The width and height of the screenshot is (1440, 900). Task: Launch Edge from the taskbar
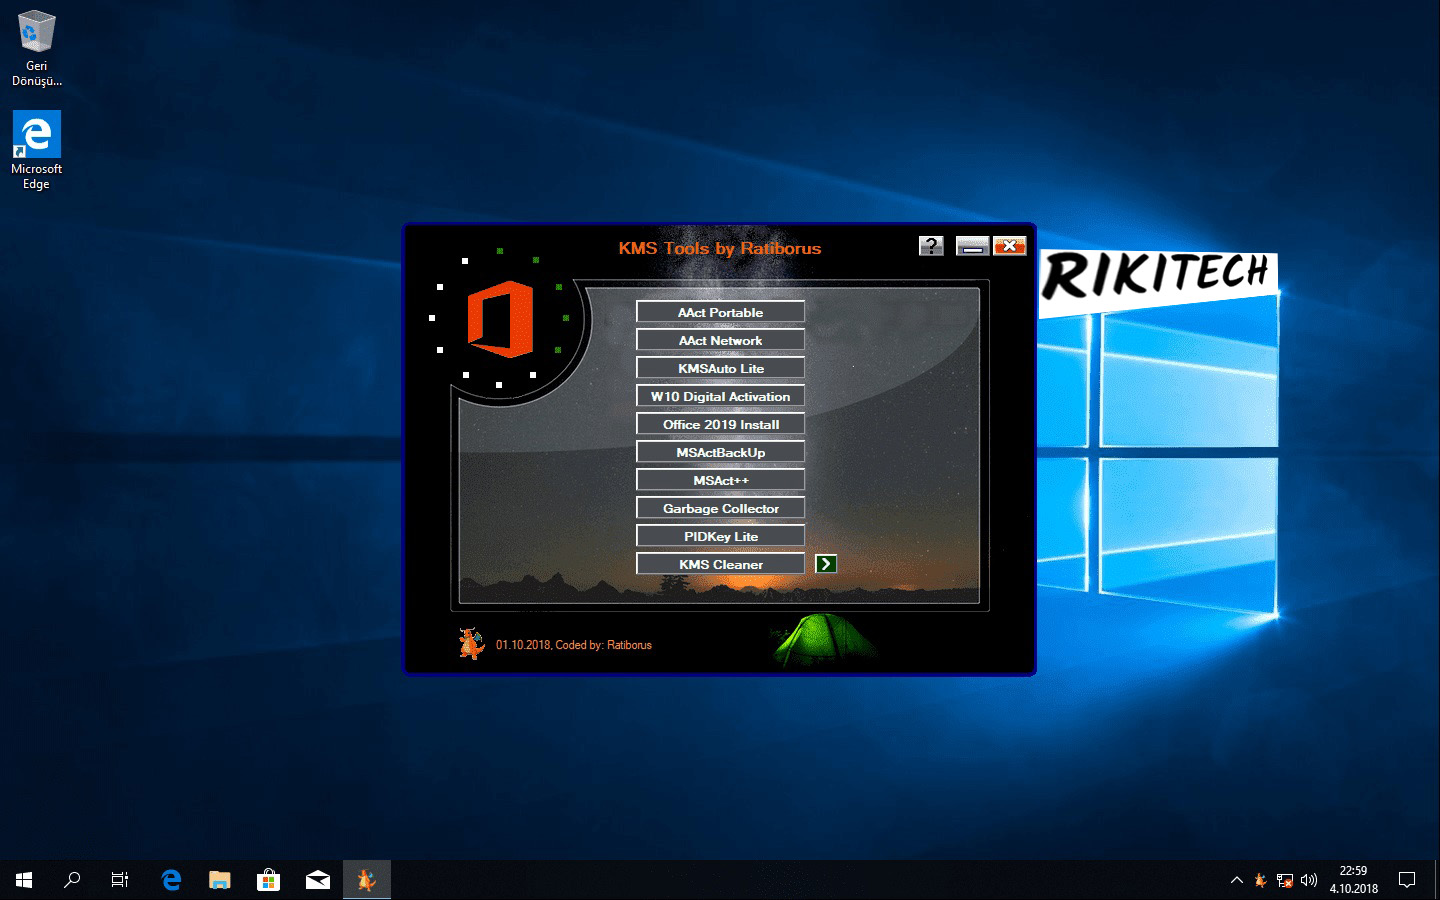pyautogui.click(x=171, y=880)
